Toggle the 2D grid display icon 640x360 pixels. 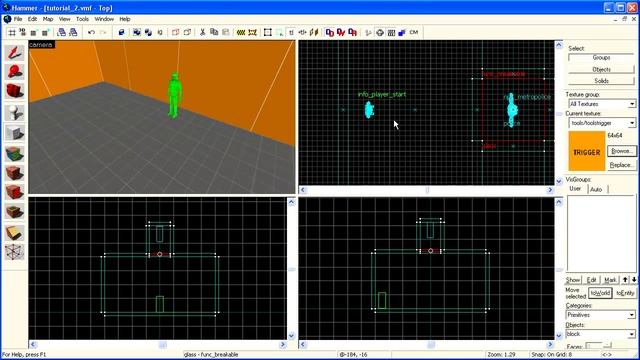point(12,32)
